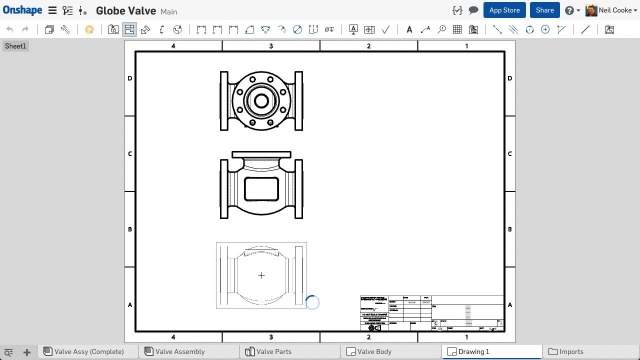Click the Insert view icon
This screenshot has width=640, height=360.
pyautogui.click(x=113, y=29)
